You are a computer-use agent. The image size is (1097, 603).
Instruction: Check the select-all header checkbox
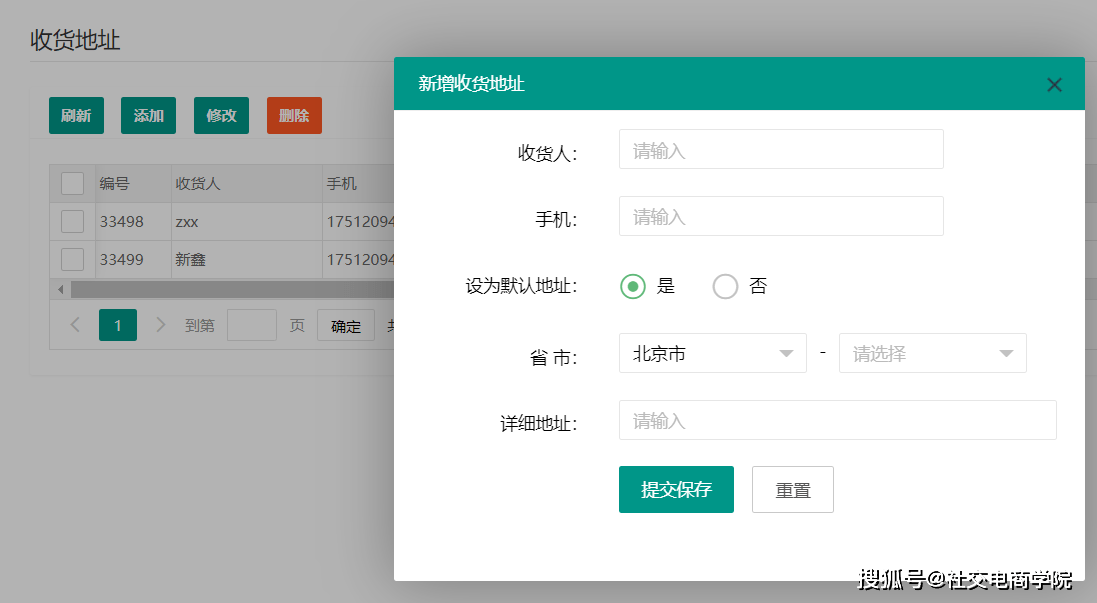click(x=72, y=183)
